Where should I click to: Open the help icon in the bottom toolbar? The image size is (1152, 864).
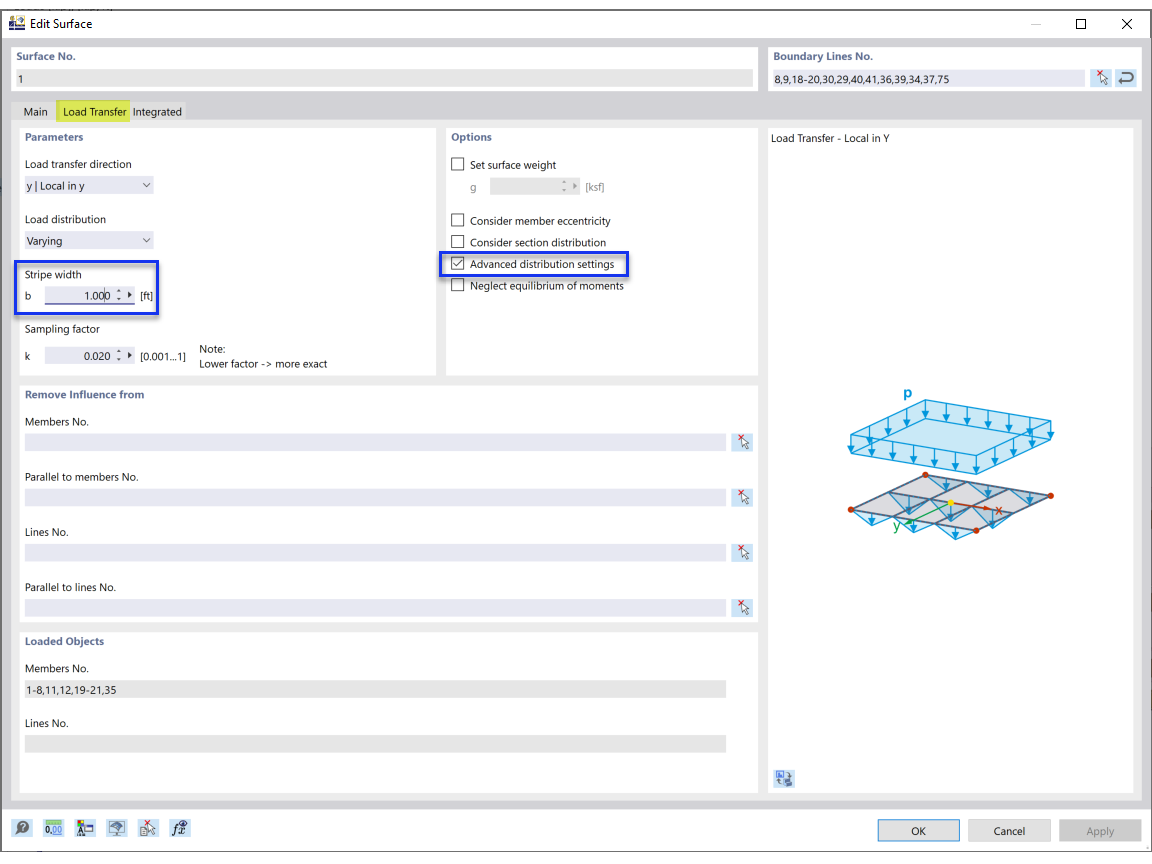[22, 828]
